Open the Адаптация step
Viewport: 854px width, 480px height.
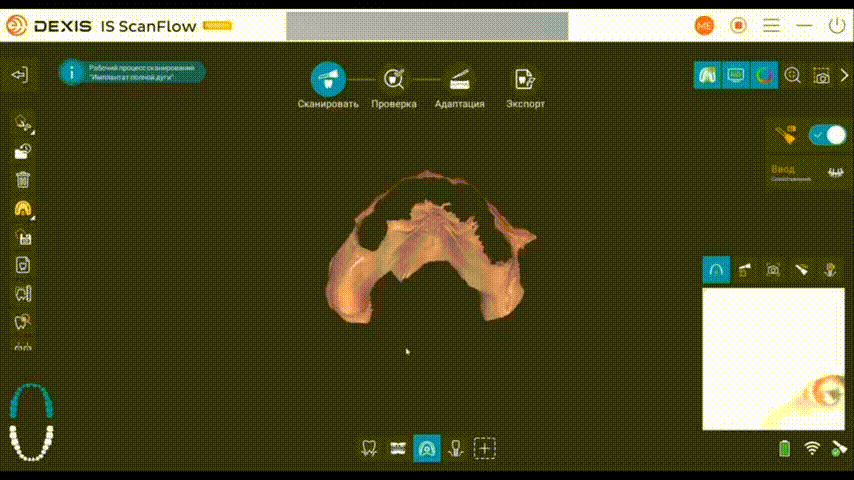(460, 87)
